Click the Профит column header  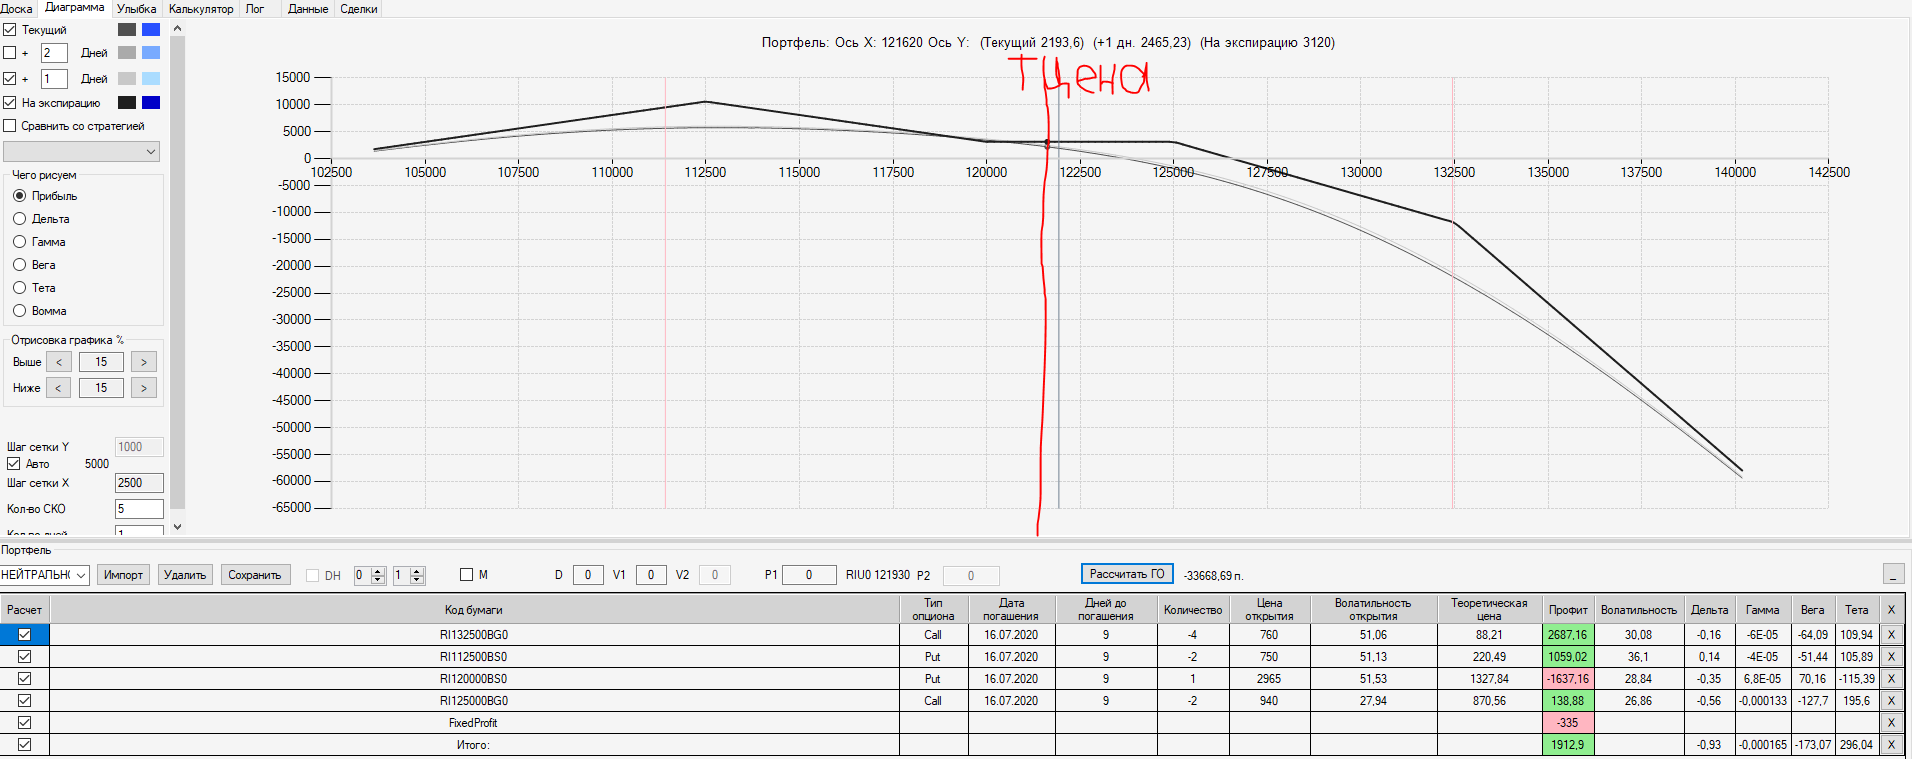pos(1568,610)
